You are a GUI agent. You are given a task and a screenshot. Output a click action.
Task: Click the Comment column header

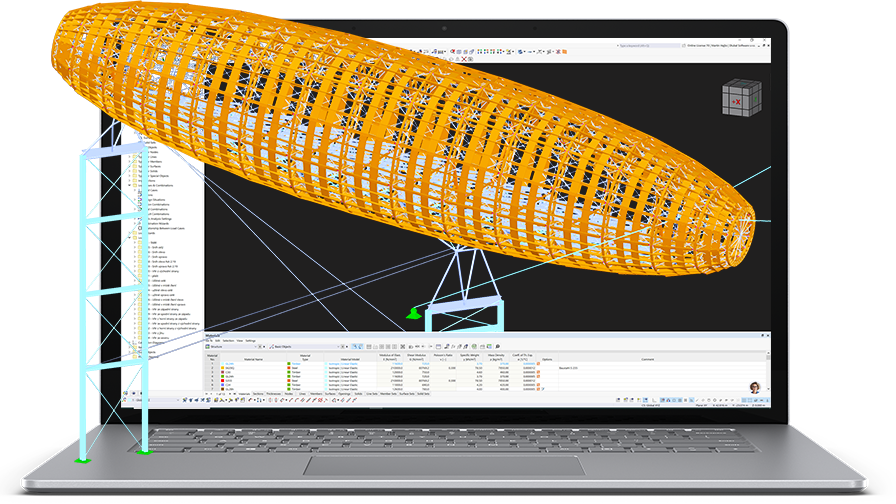tap(647, 359)
